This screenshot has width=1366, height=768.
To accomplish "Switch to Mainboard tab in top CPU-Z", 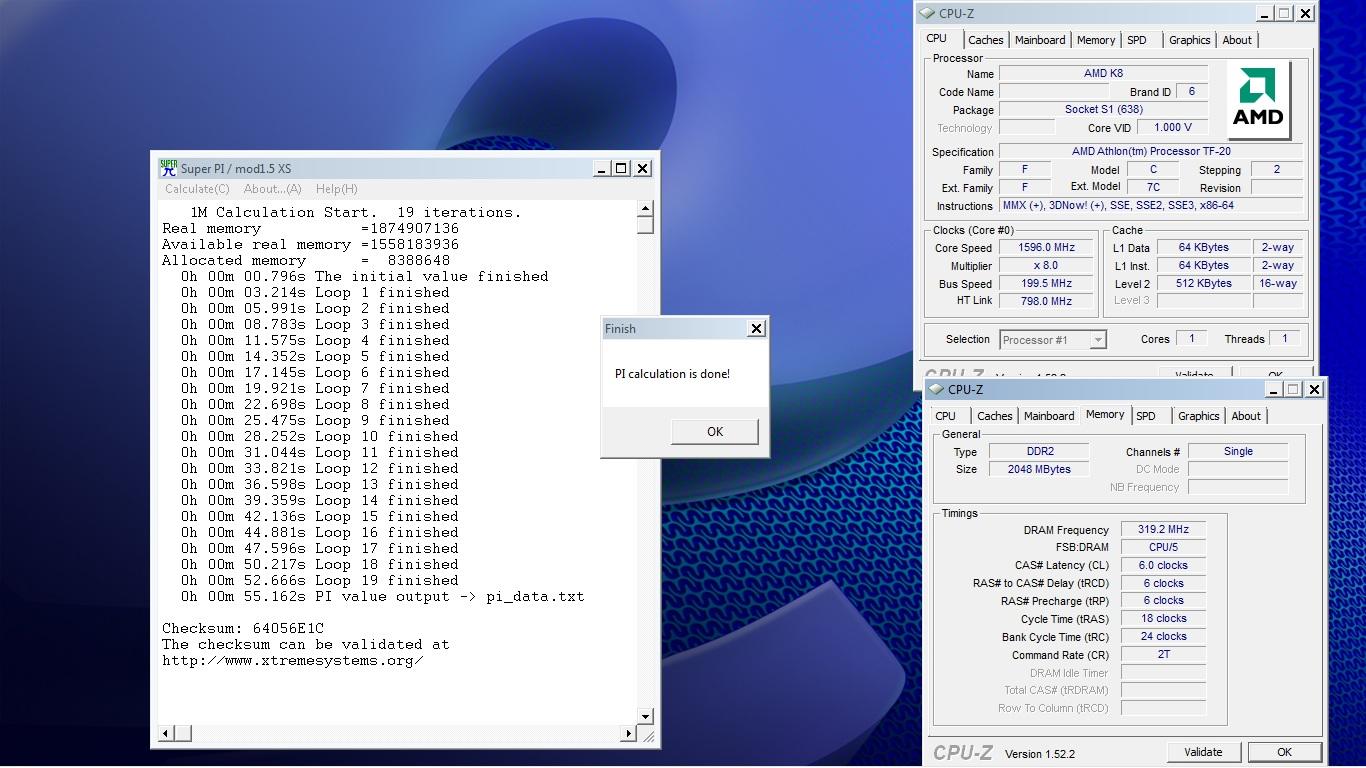I will point(1040,40).
